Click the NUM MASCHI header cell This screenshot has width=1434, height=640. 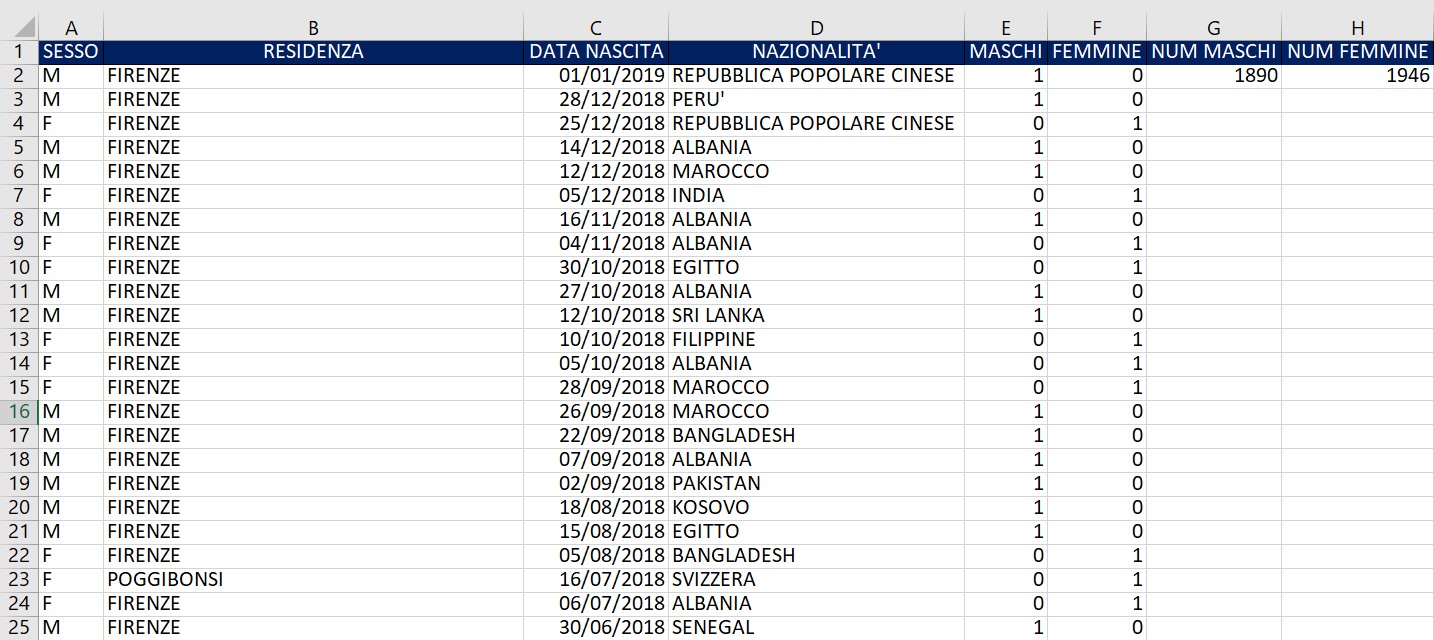pos(1214,51)
